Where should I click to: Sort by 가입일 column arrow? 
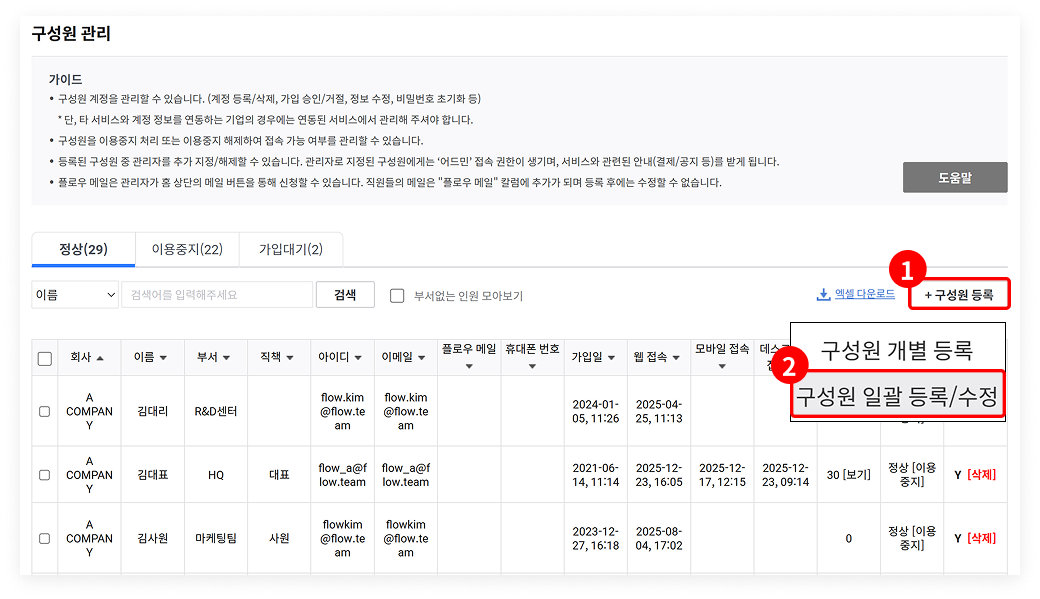tap(610, 358)
